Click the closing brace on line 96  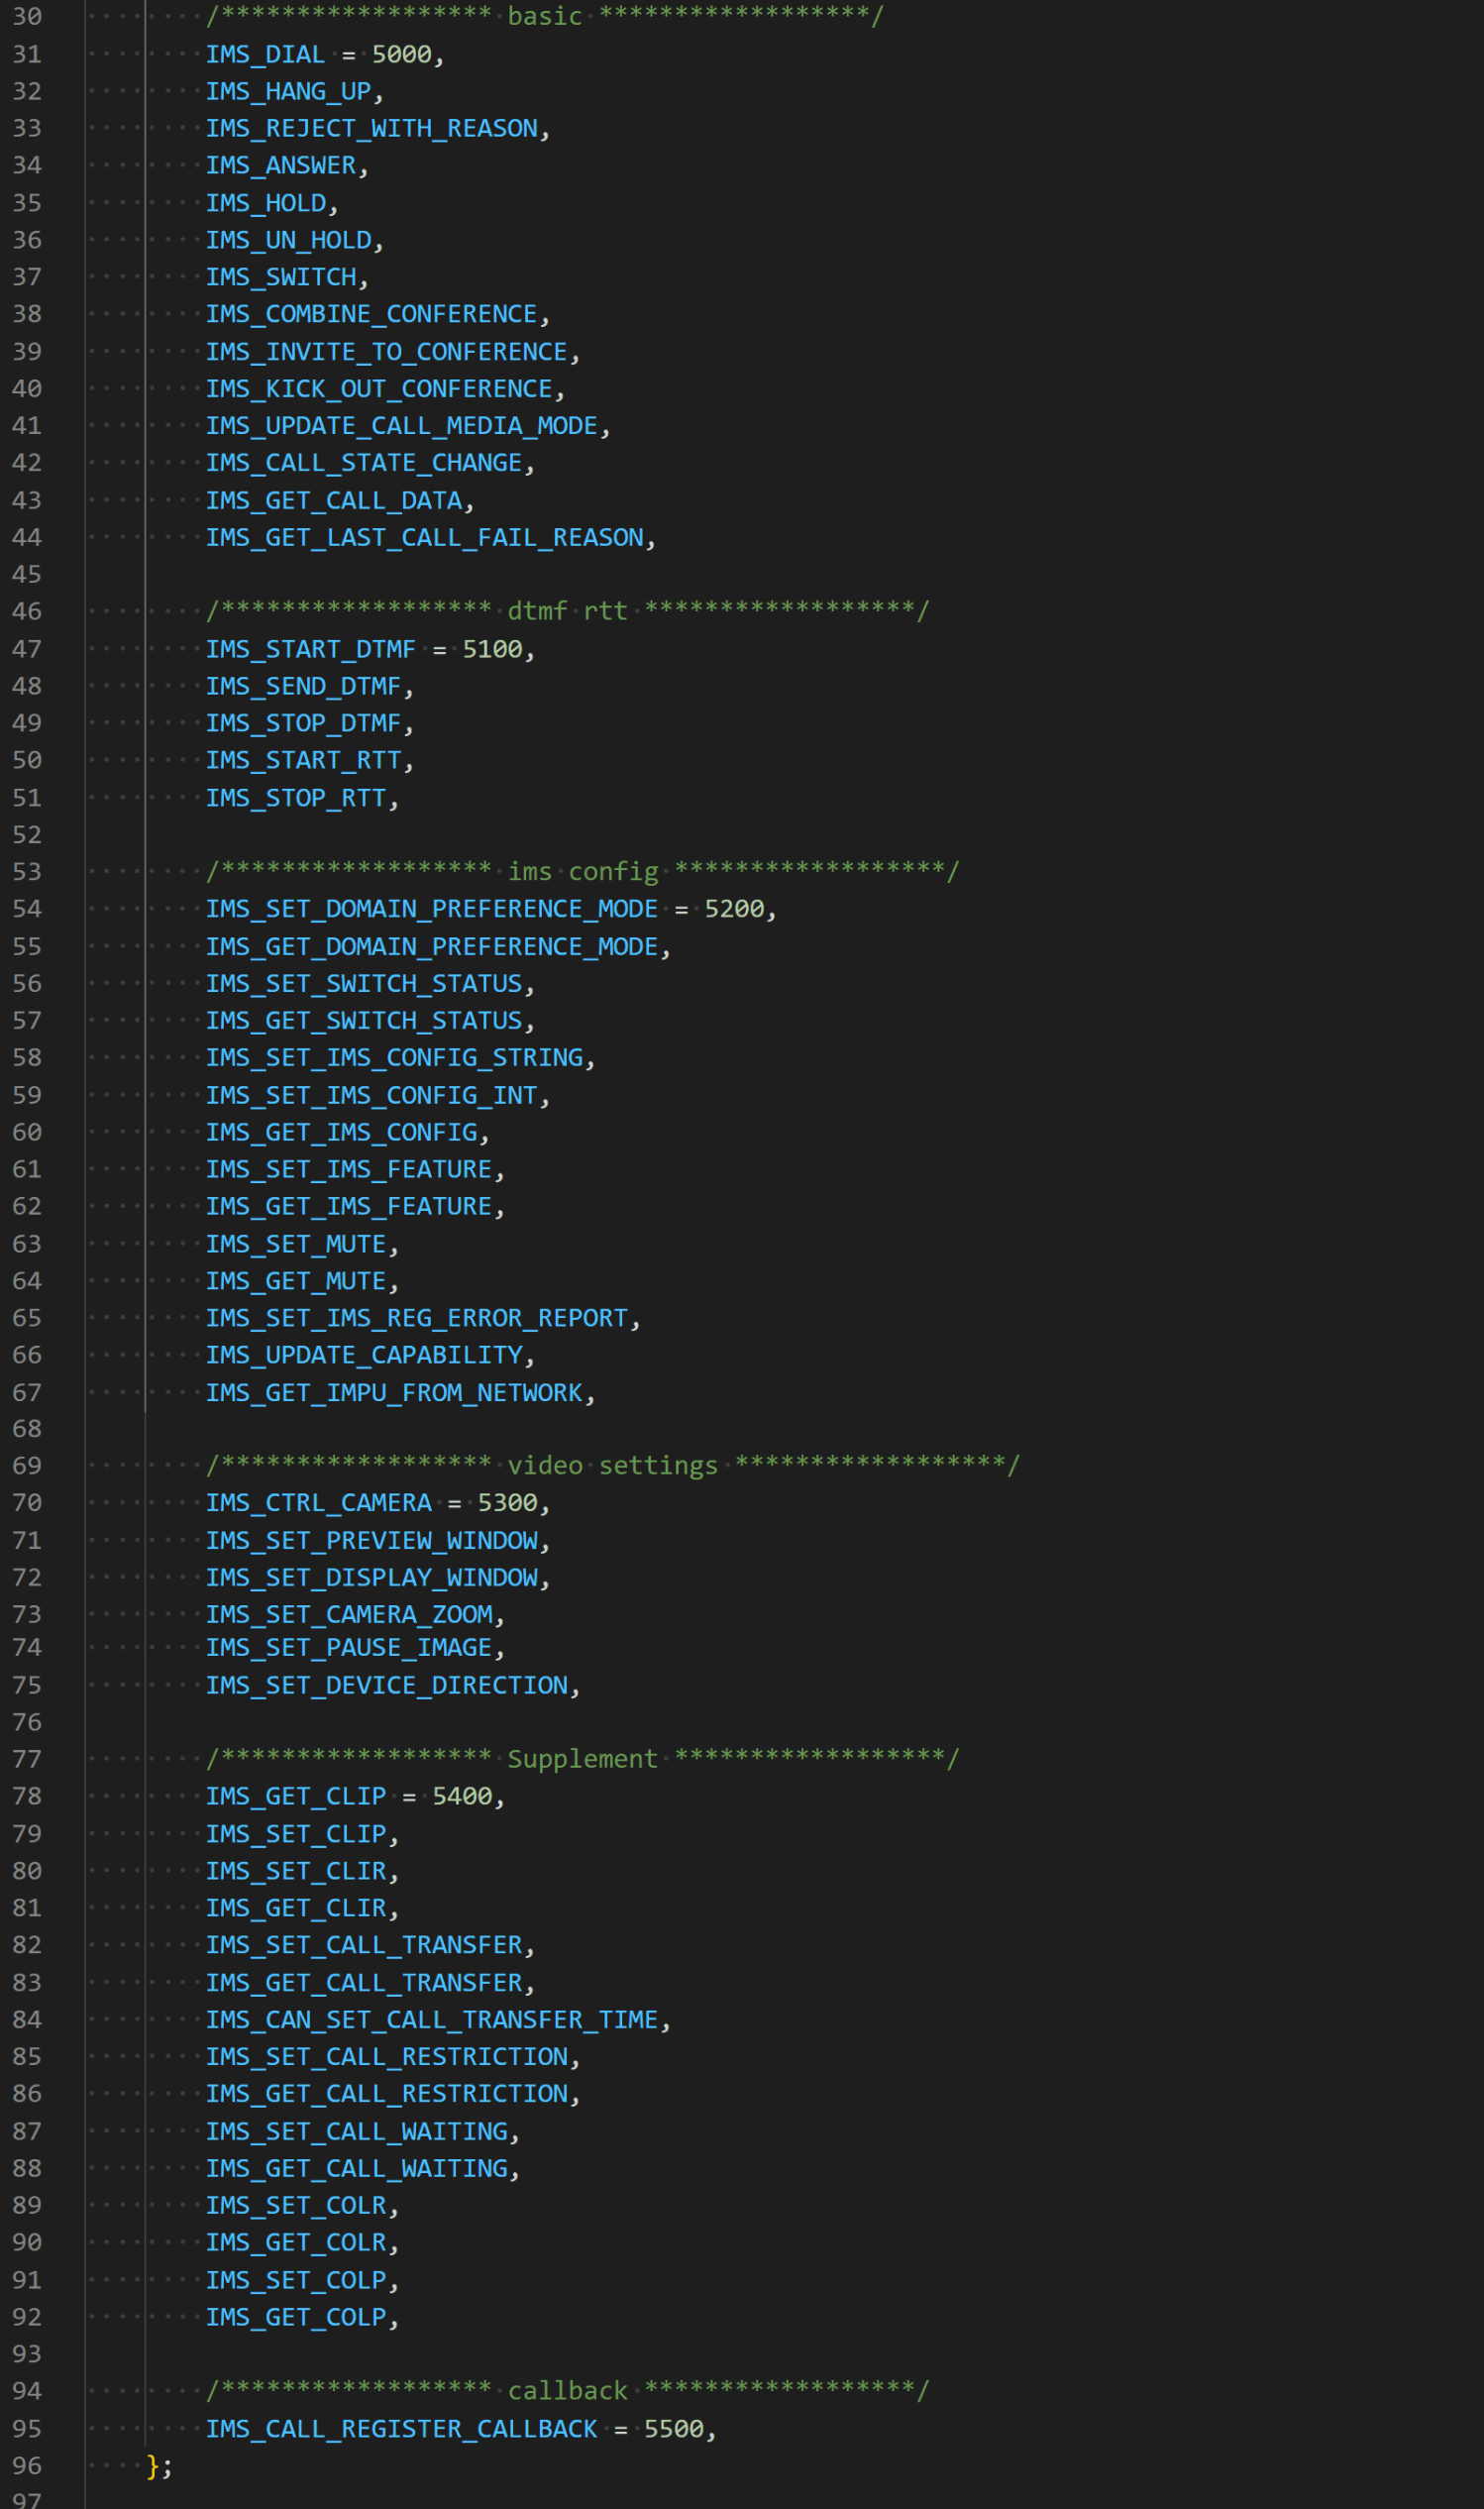tap(153, 2467)
